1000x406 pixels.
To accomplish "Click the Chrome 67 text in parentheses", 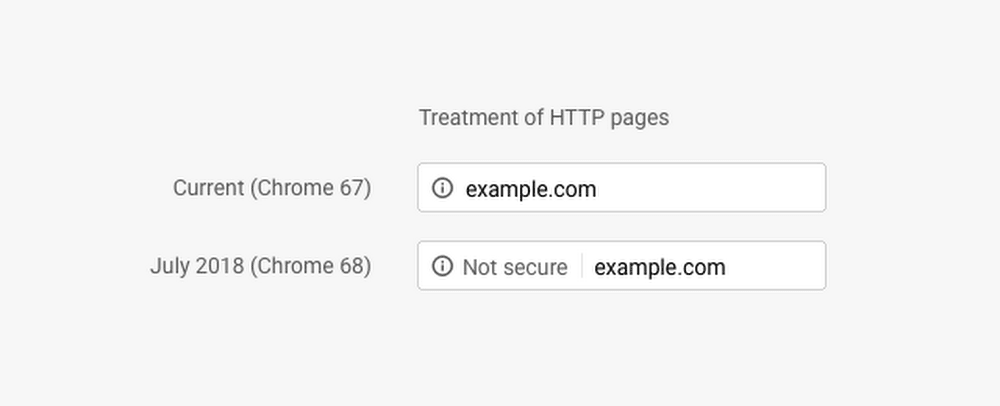I will 314,188.
